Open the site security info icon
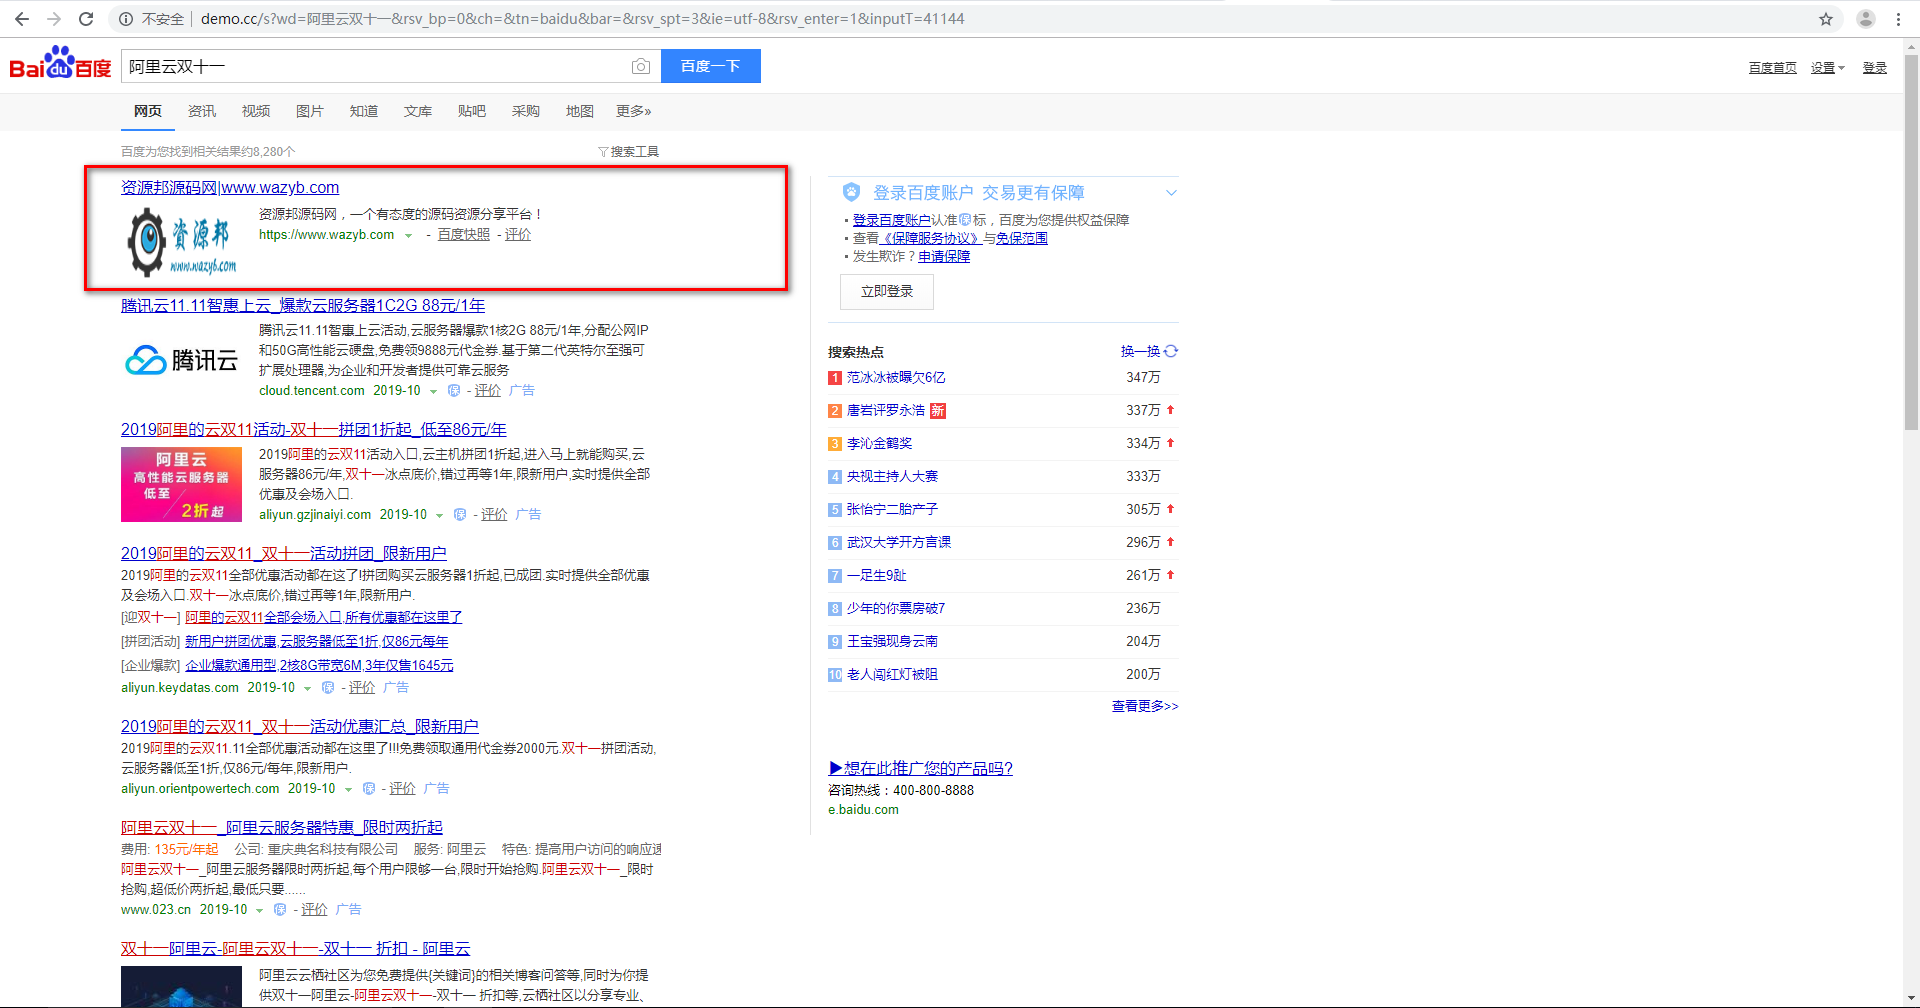1920x1008 pixels. [126, 19]
